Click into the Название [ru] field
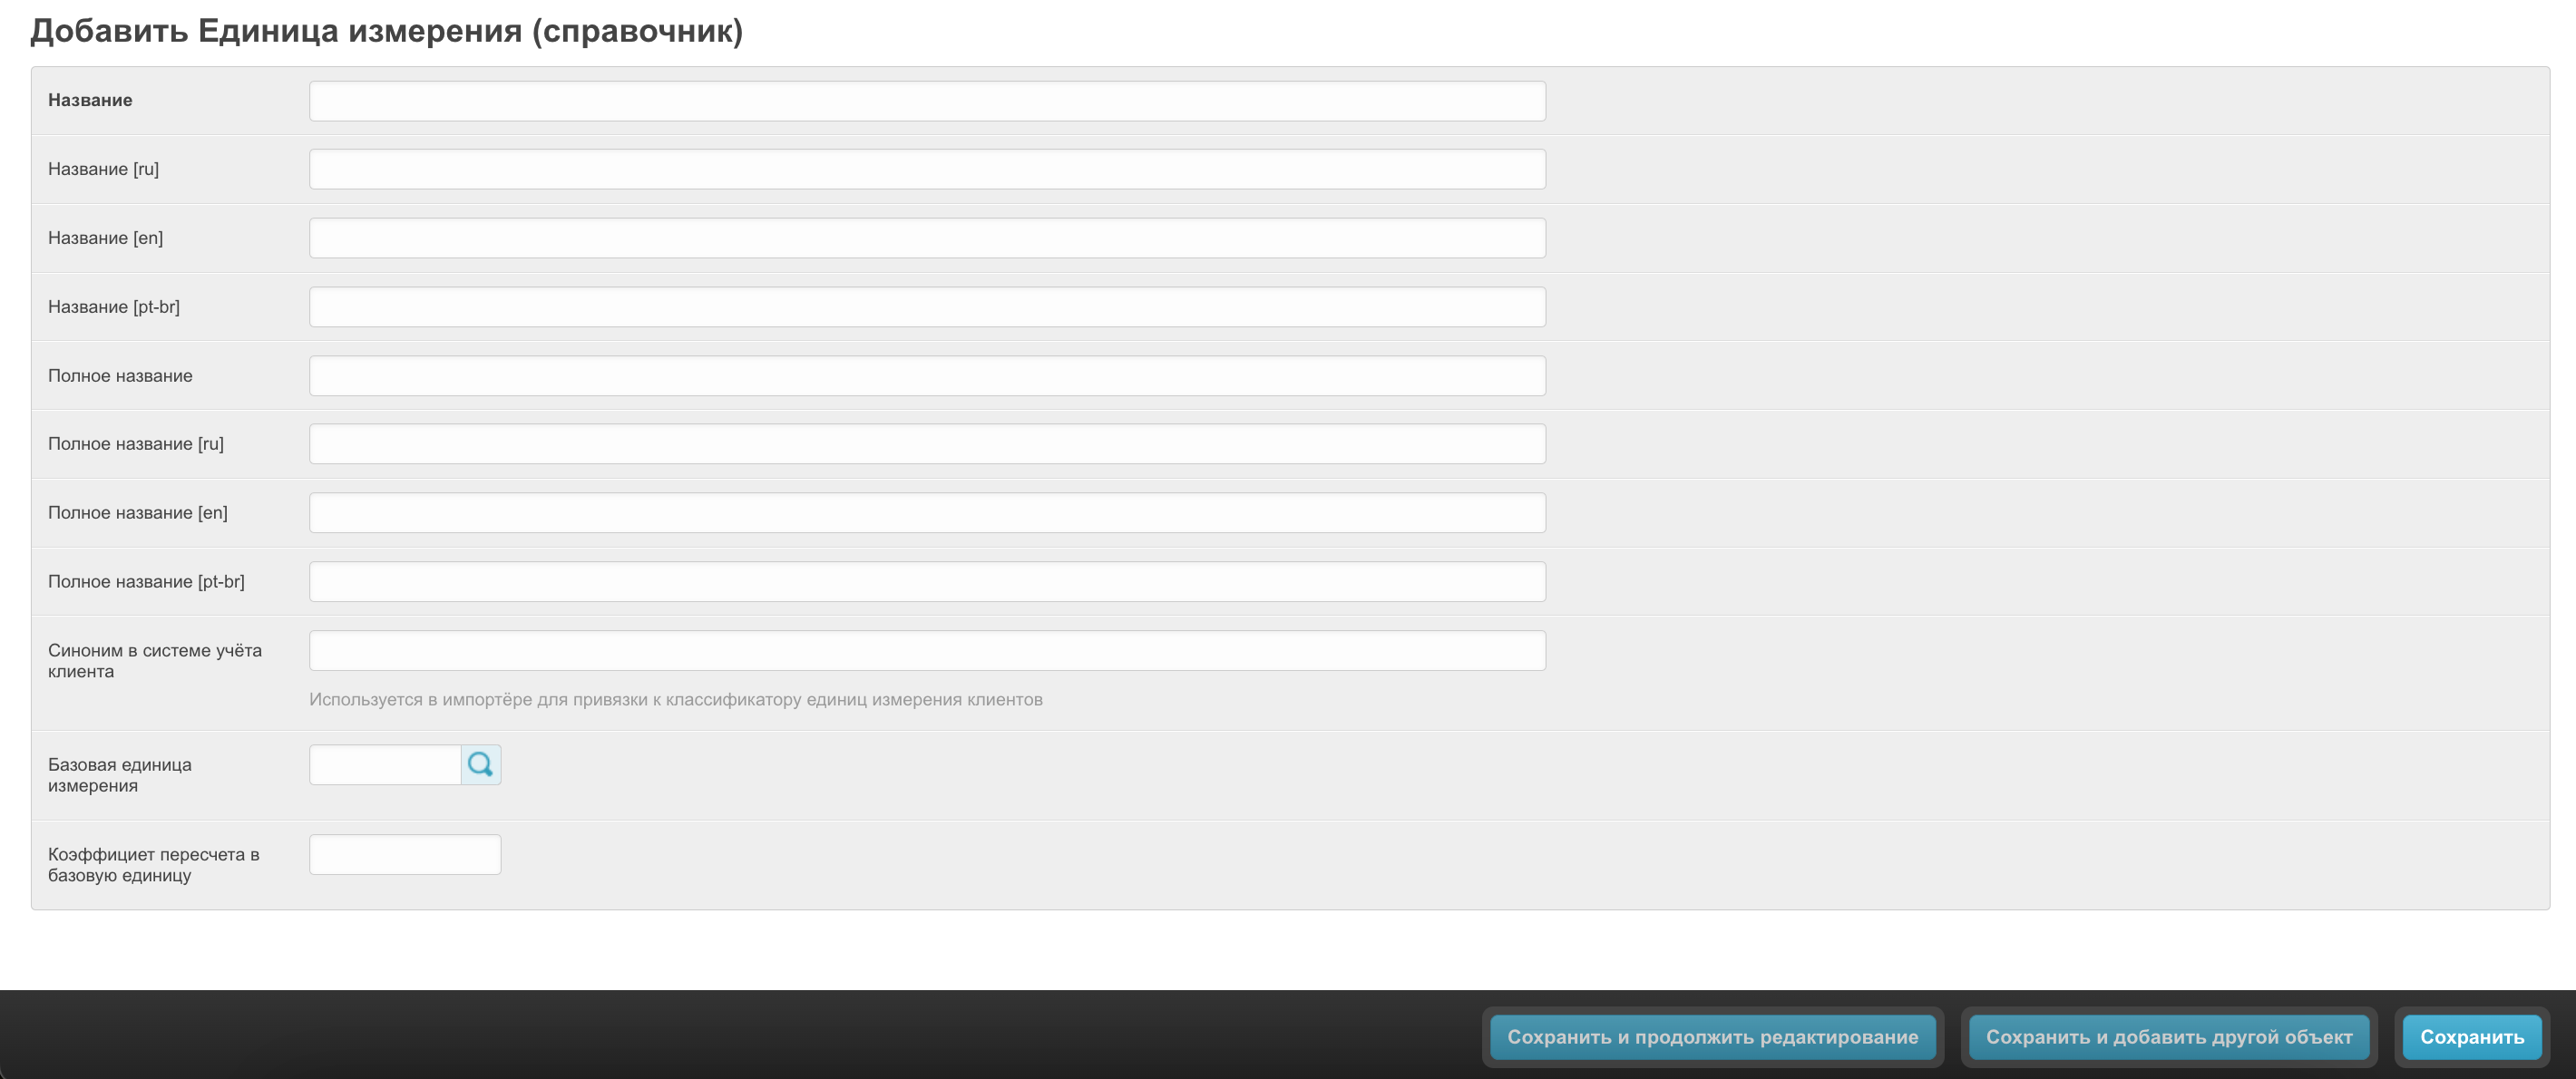The image size is (2576, 1079). (x=926, y=169)
